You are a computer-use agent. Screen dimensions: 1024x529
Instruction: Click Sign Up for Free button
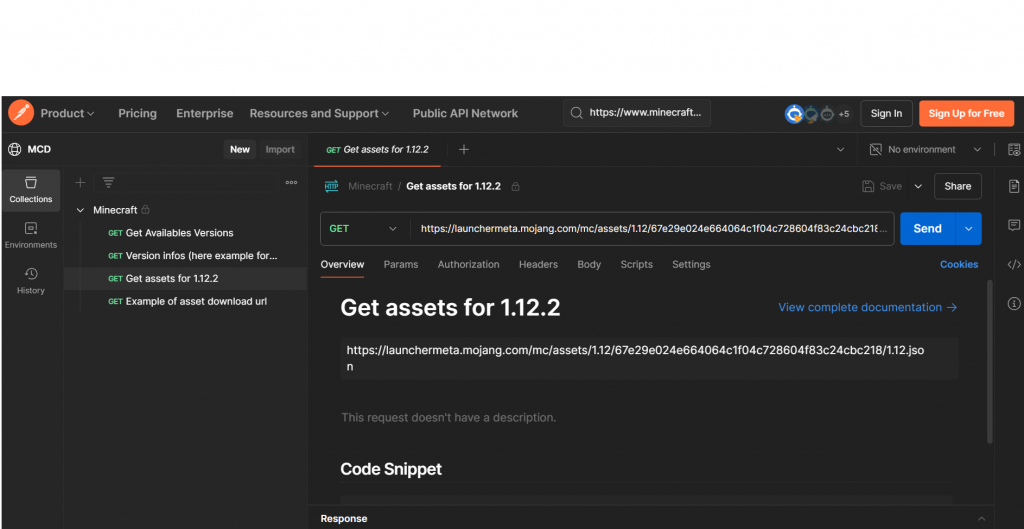[967, 114]
